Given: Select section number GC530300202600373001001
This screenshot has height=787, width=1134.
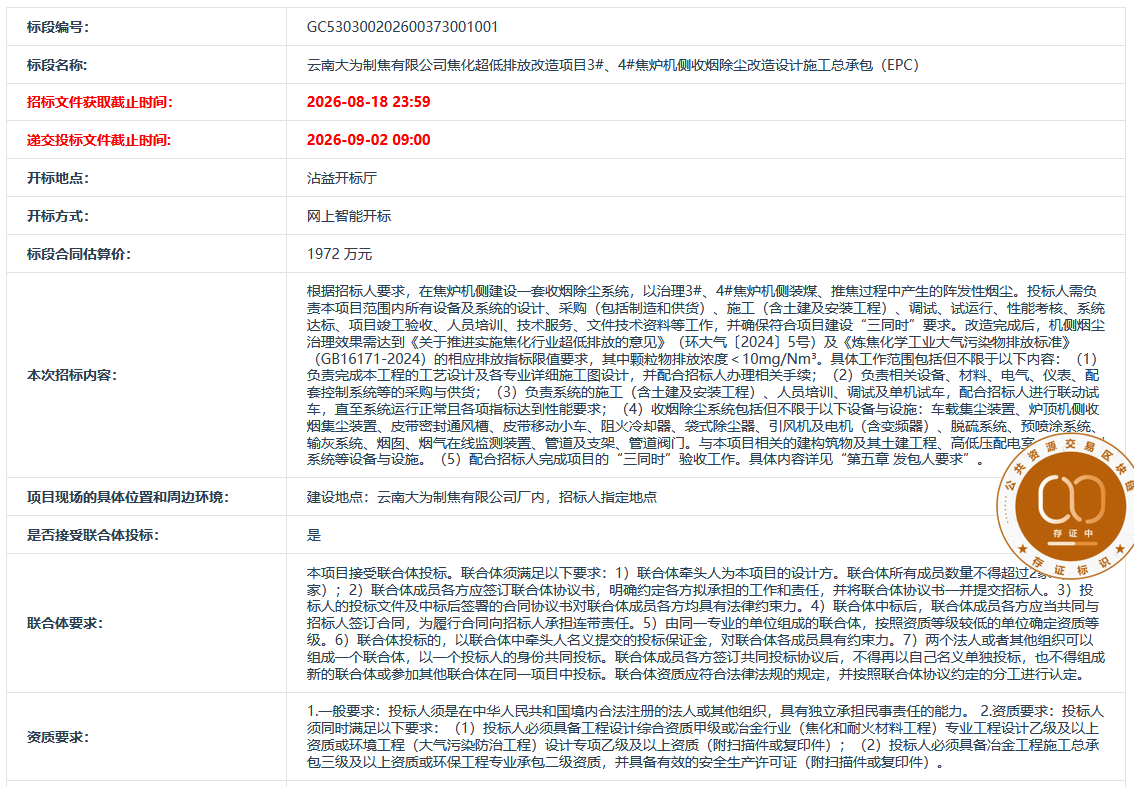Looking at the screenshot, I should 402,27.
